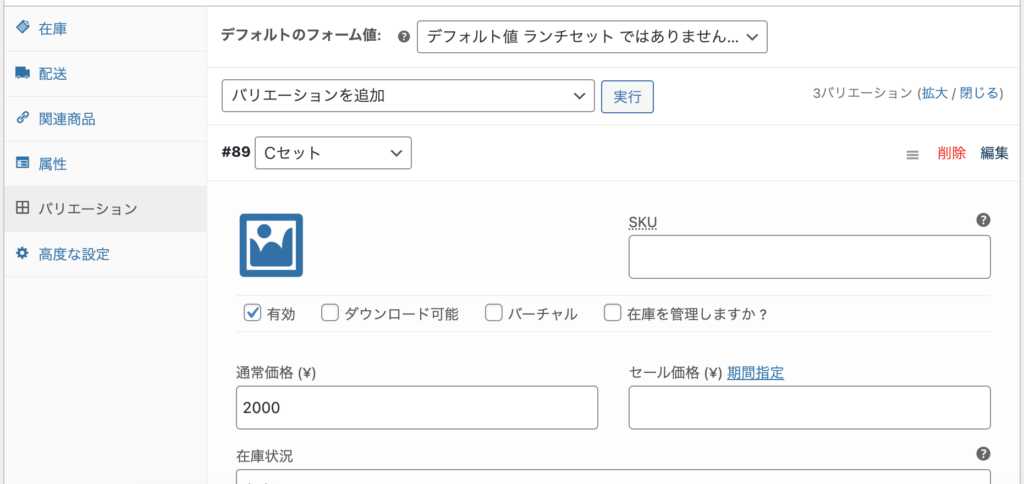Image resolution: width=1024 pixels, height=484 pixels.
Task: Click the variation image placeholder thumbnail
Action: coord(271,245)
